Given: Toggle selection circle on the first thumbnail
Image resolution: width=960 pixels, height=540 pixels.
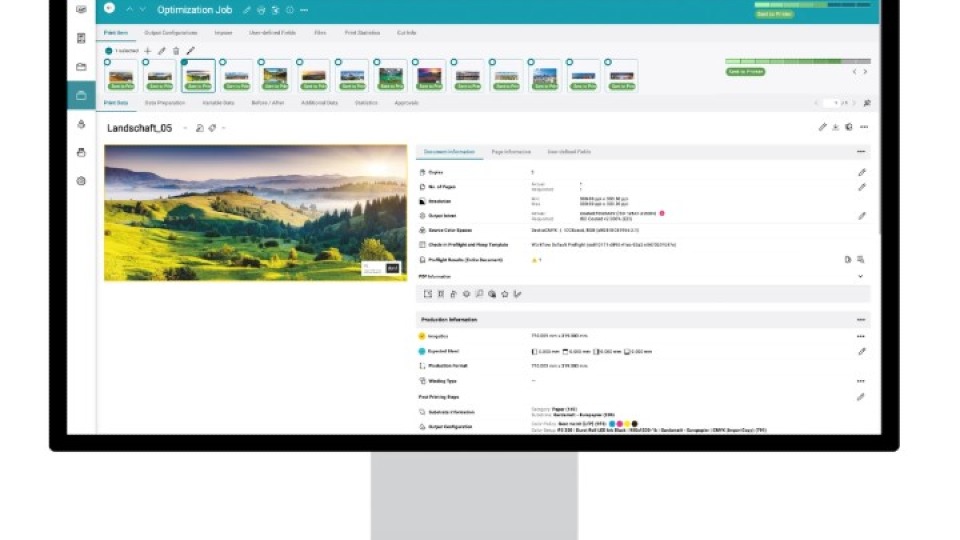Looking at the screenshot, I should [108, 63].
